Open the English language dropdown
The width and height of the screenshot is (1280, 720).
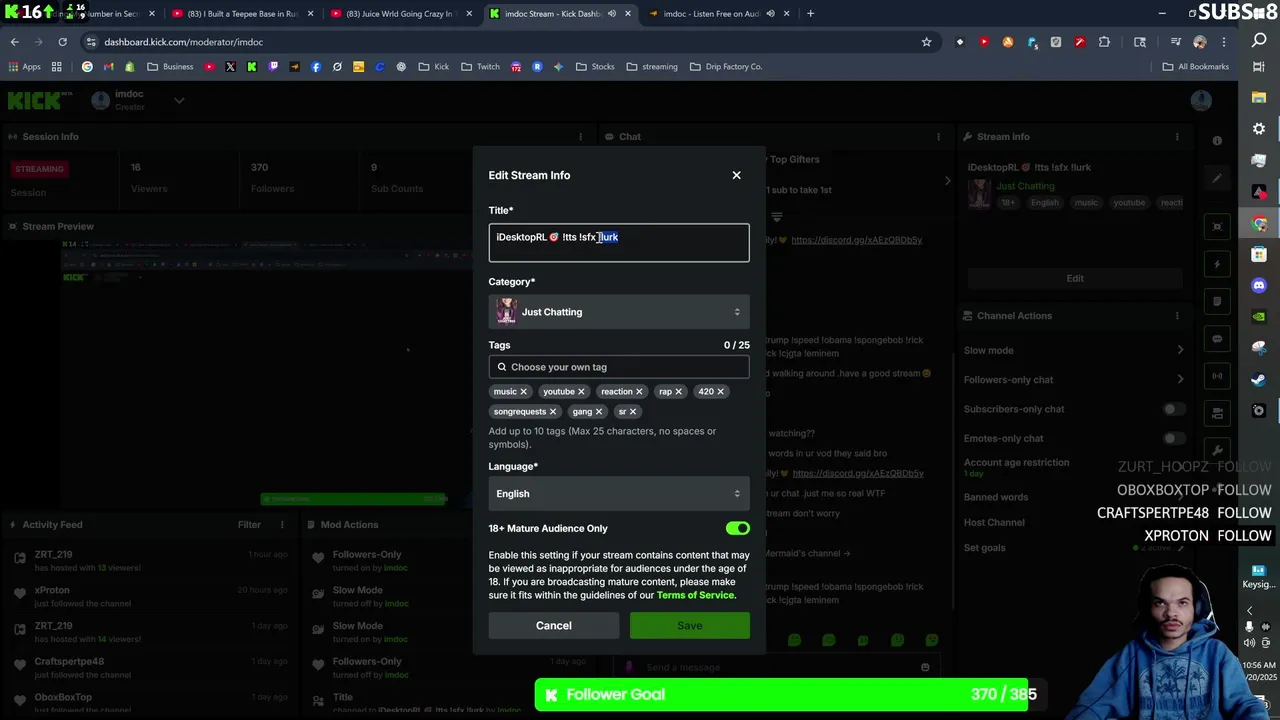tap(619, 494)
